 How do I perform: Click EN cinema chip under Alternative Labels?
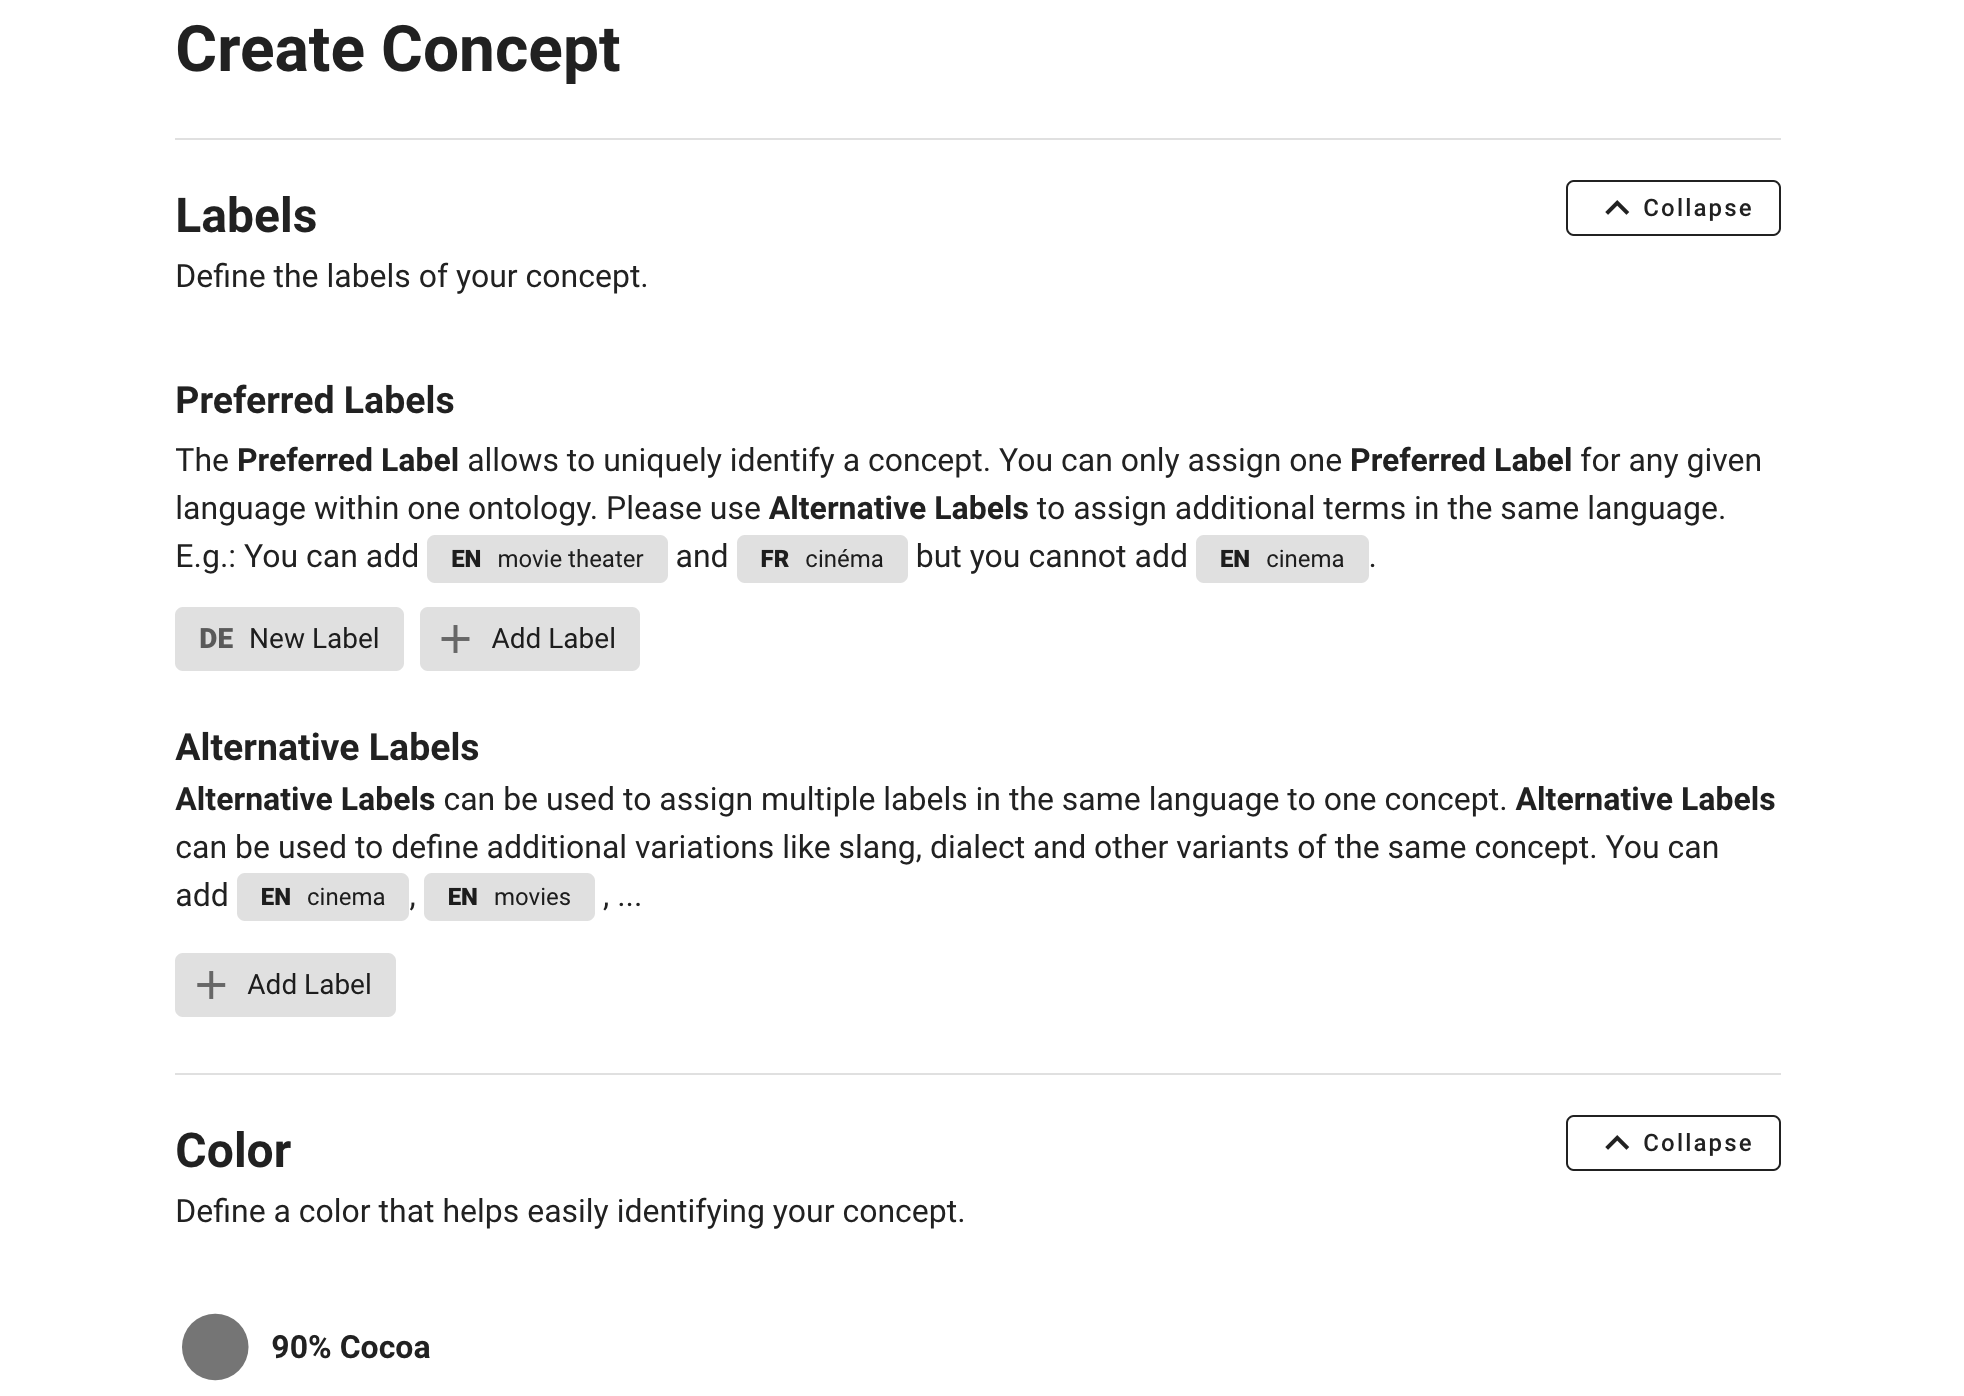322,897
